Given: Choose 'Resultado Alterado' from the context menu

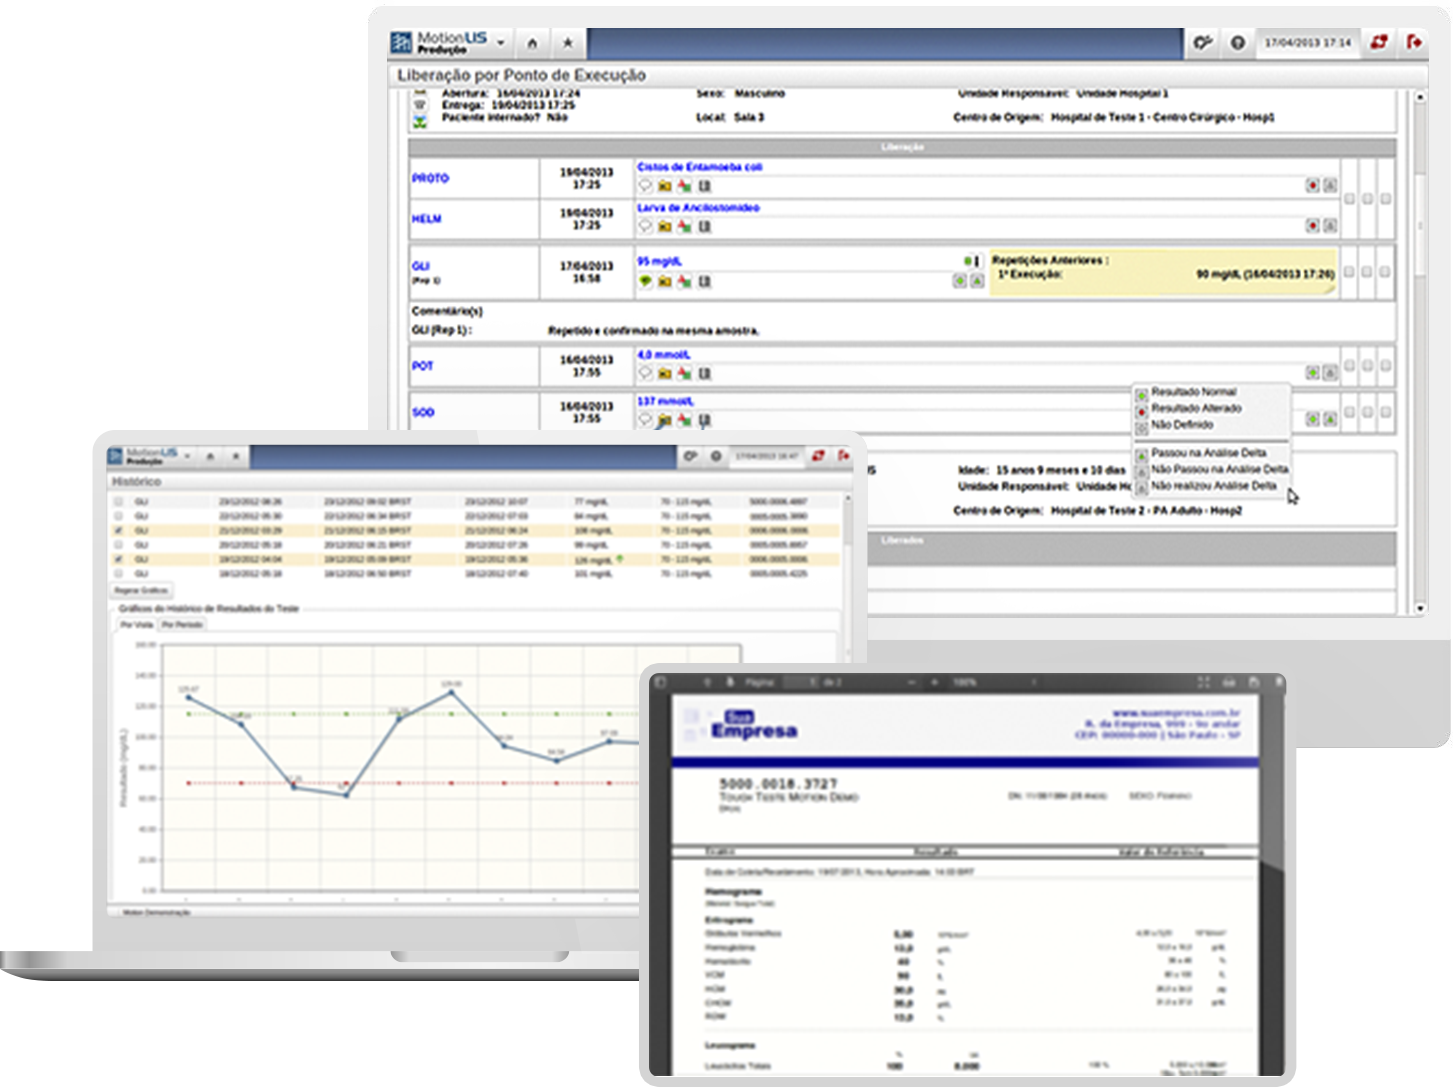Looking at the screenshot, I should click(x=1195, y=408).
